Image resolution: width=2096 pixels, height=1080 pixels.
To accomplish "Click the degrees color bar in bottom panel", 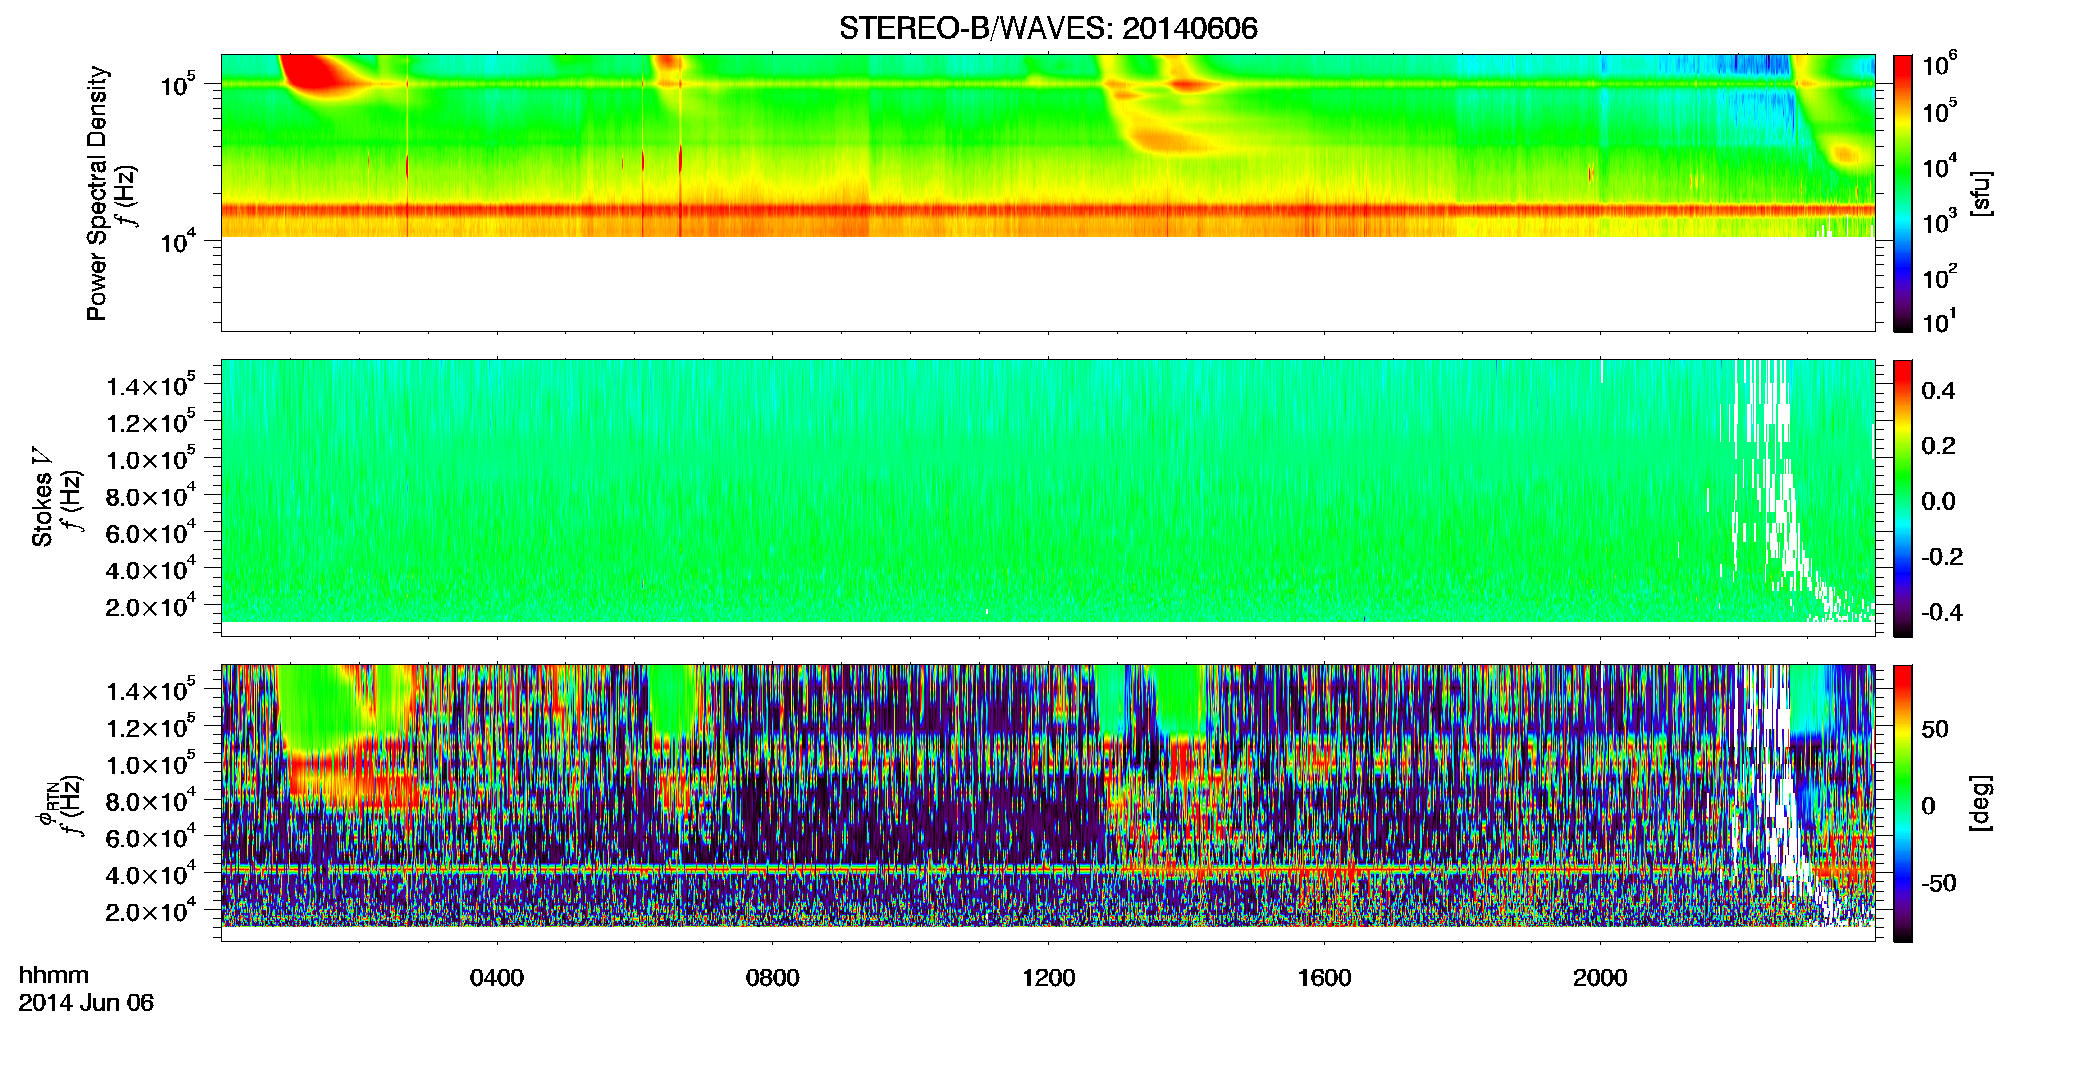I will (x=1903, y=803).
